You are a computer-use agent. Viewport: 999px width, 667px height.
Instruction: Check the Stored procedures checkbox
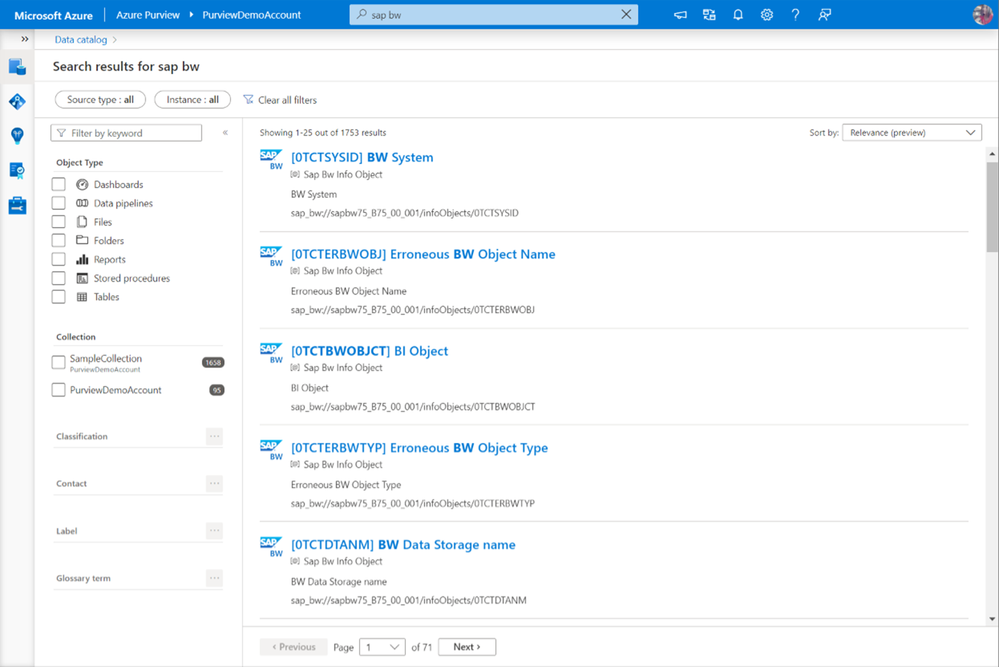[59, 278]
